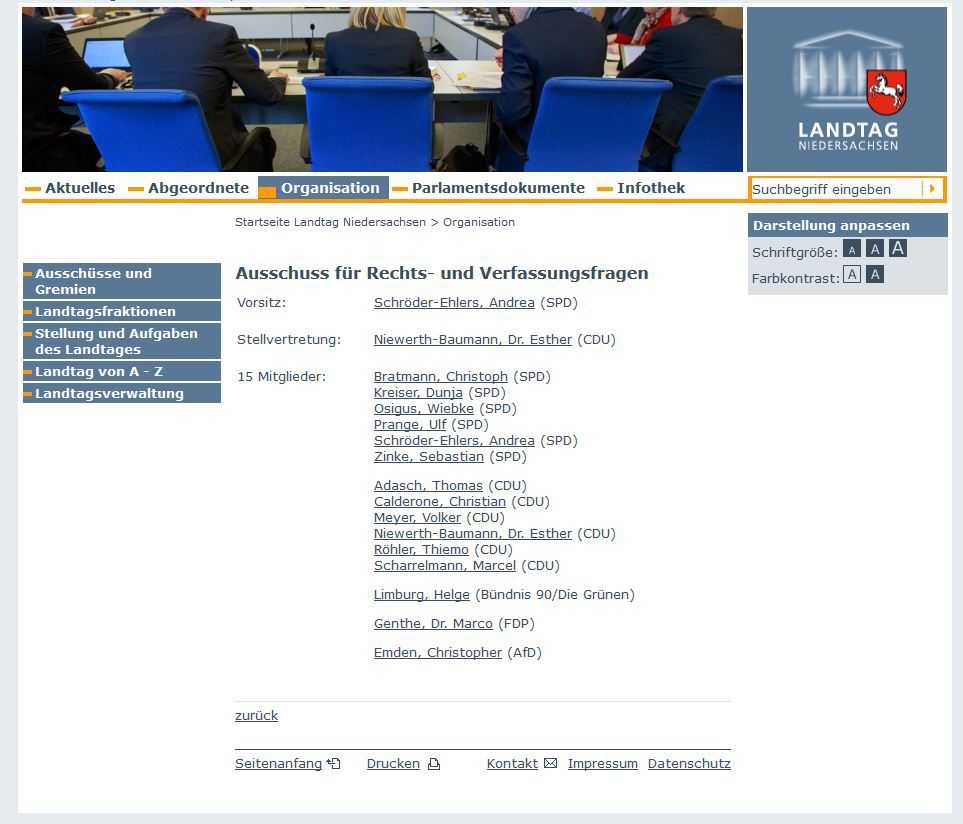The height and width of the screenshot is (824, 963).
Task: Click the Landtag Niedersachsen logo
Action: (x=847, y=90)
